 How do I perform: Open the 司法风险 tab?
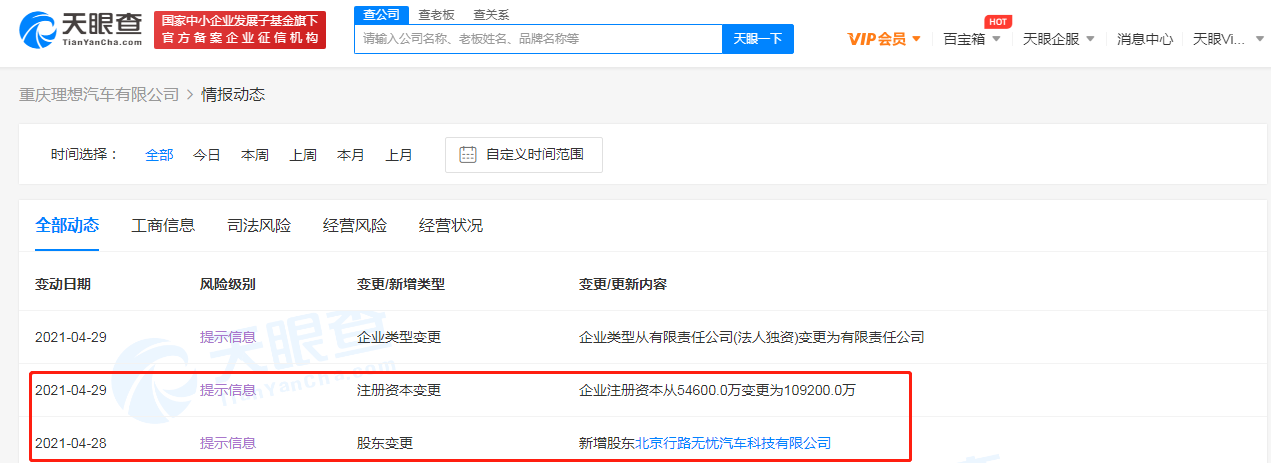coord(259,225)
